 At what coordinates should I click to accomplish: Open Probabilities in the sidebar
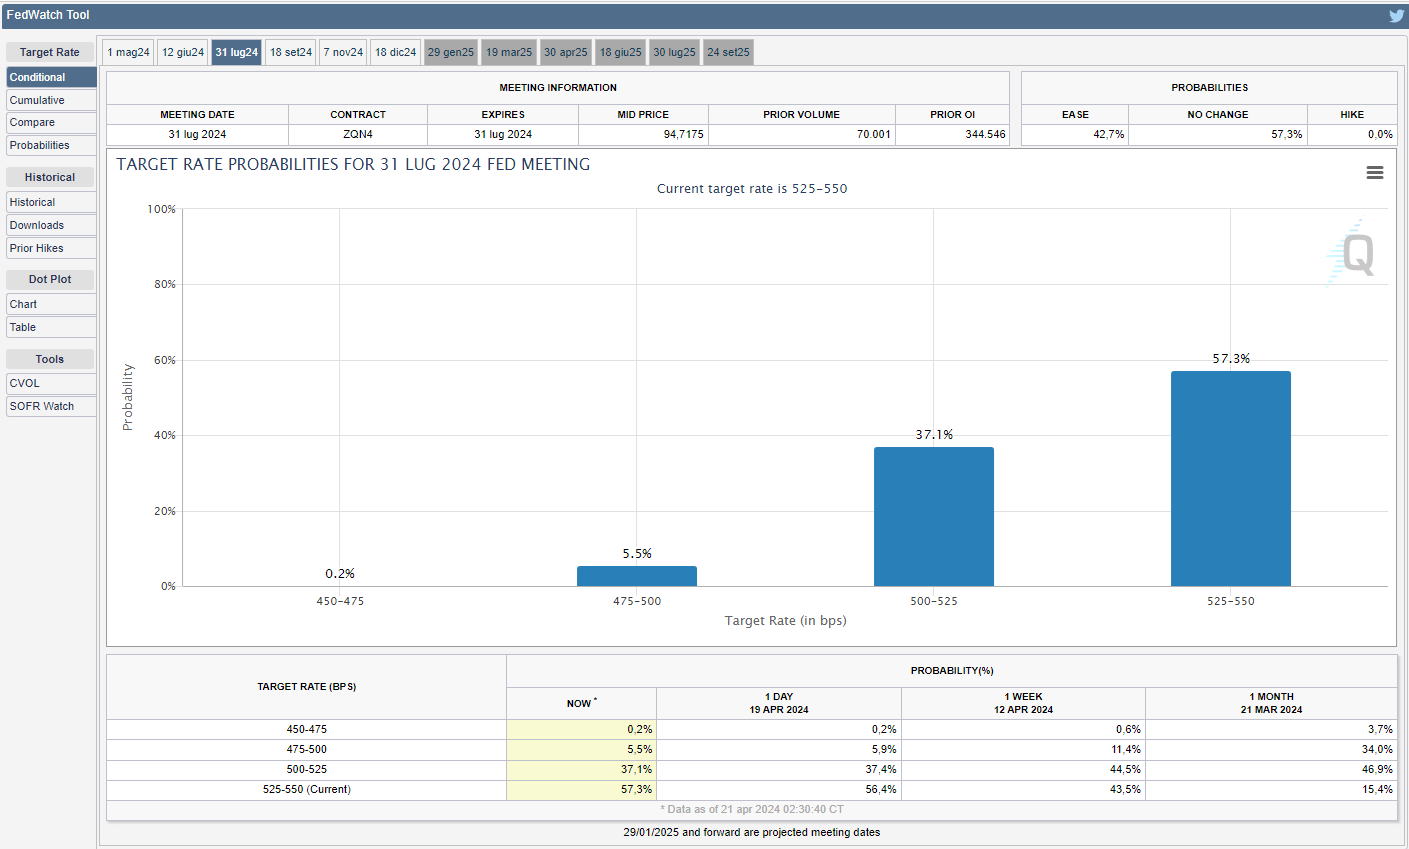click(x=51, y=145)
